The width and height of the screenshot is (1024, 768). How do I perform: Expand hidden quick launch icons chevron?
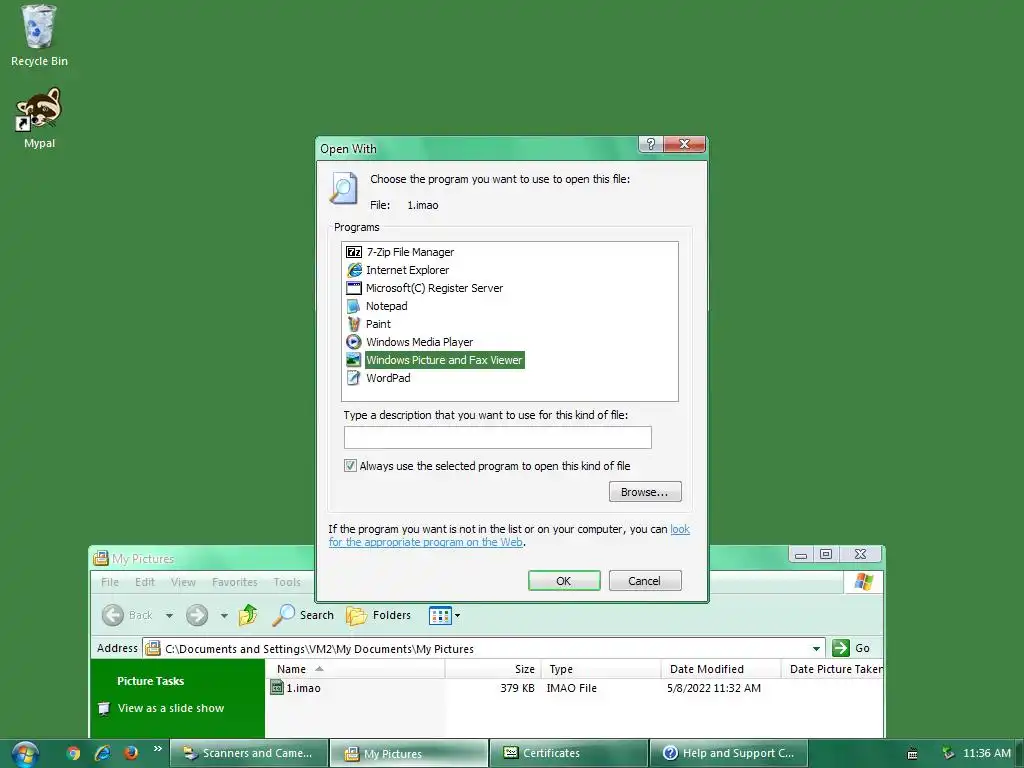[157, 748]
